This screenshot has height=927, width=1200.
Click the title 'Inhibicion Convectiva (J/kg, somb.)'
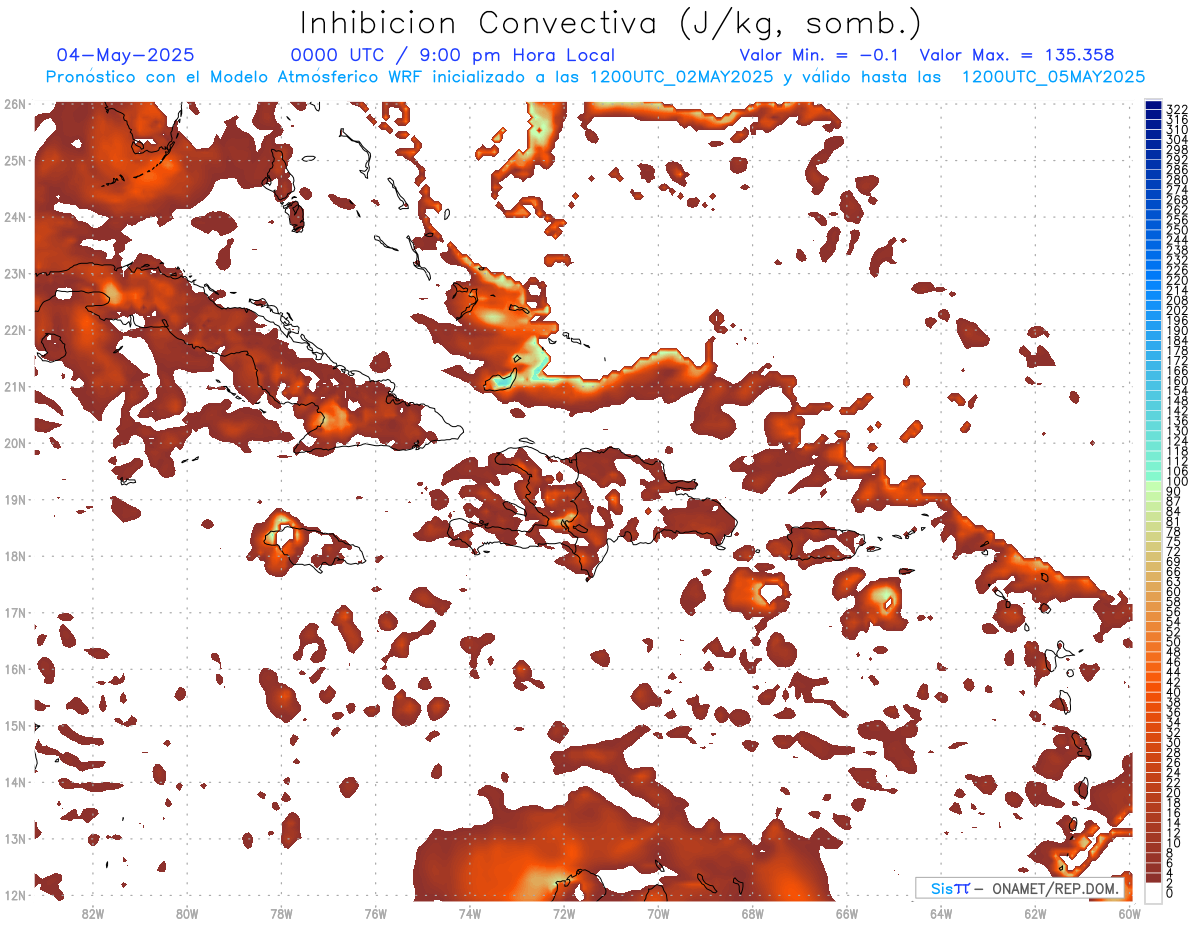pyautogui.click(x=610, y=24)
